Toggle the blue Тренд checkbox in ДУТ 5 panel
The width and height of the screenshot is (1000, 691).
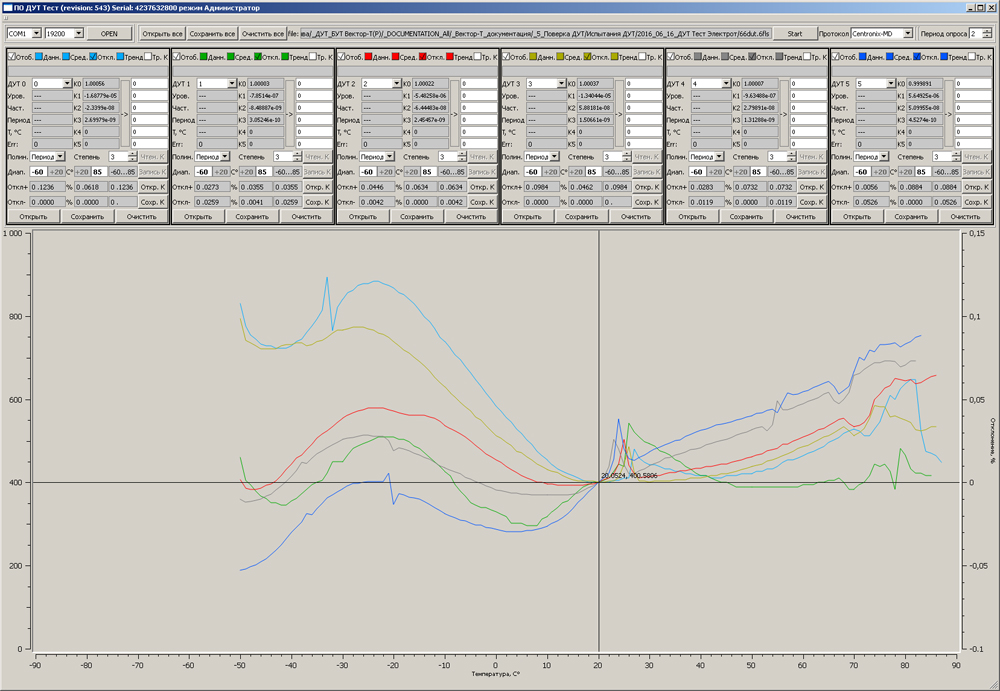point(944,57)
